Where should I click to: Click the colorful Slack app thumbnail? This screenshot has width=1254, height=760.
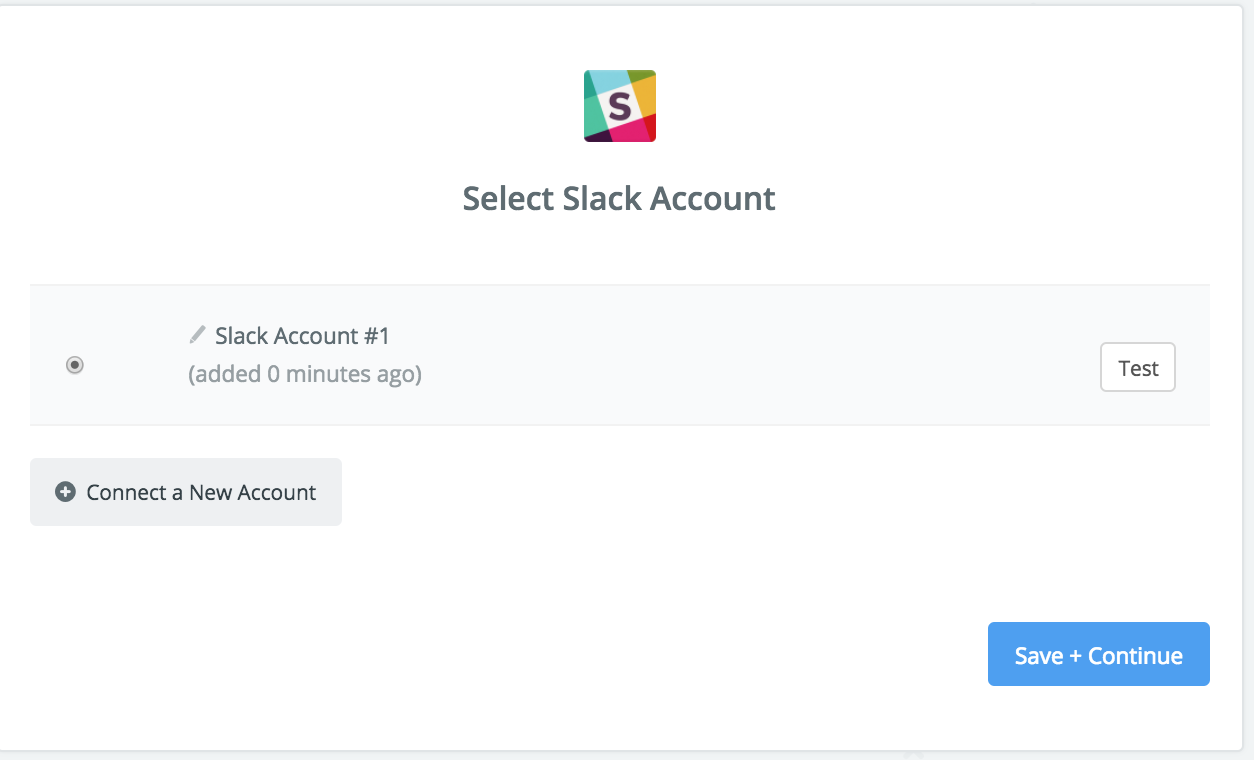point(620,106)
